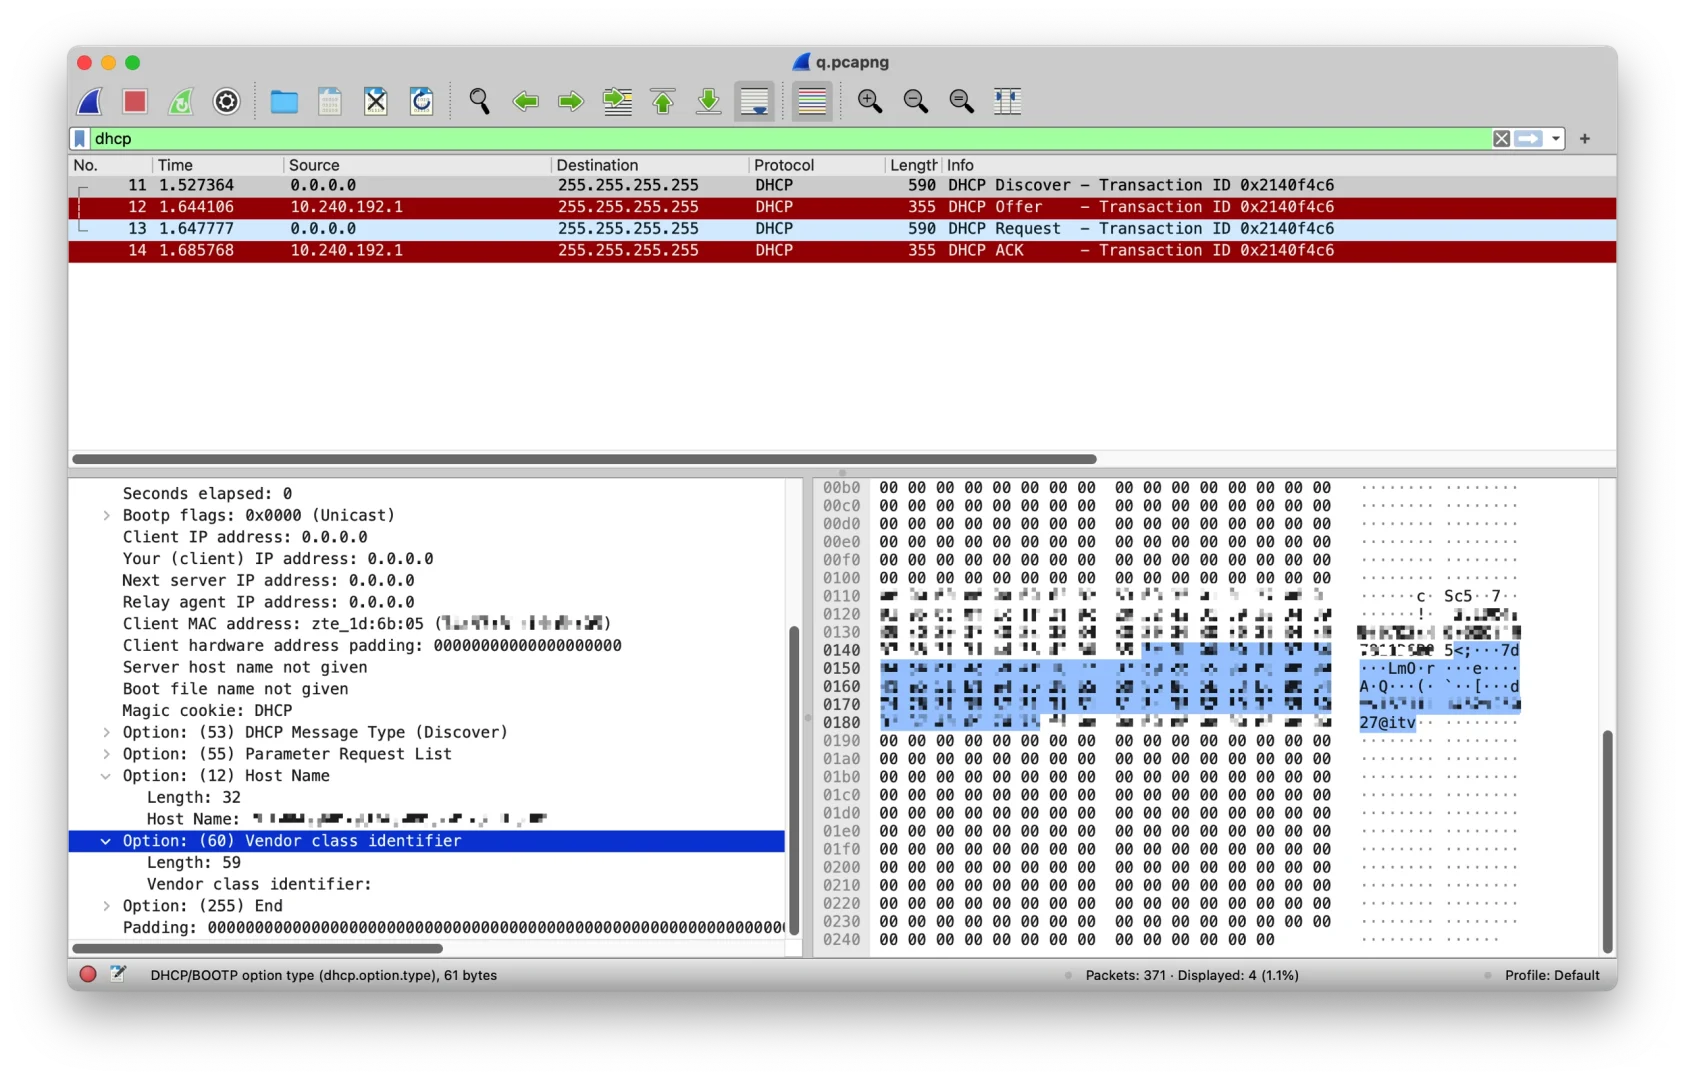1685x1080 pixels.
Task: Go forward in packet history
Action: tap(571, 101)
